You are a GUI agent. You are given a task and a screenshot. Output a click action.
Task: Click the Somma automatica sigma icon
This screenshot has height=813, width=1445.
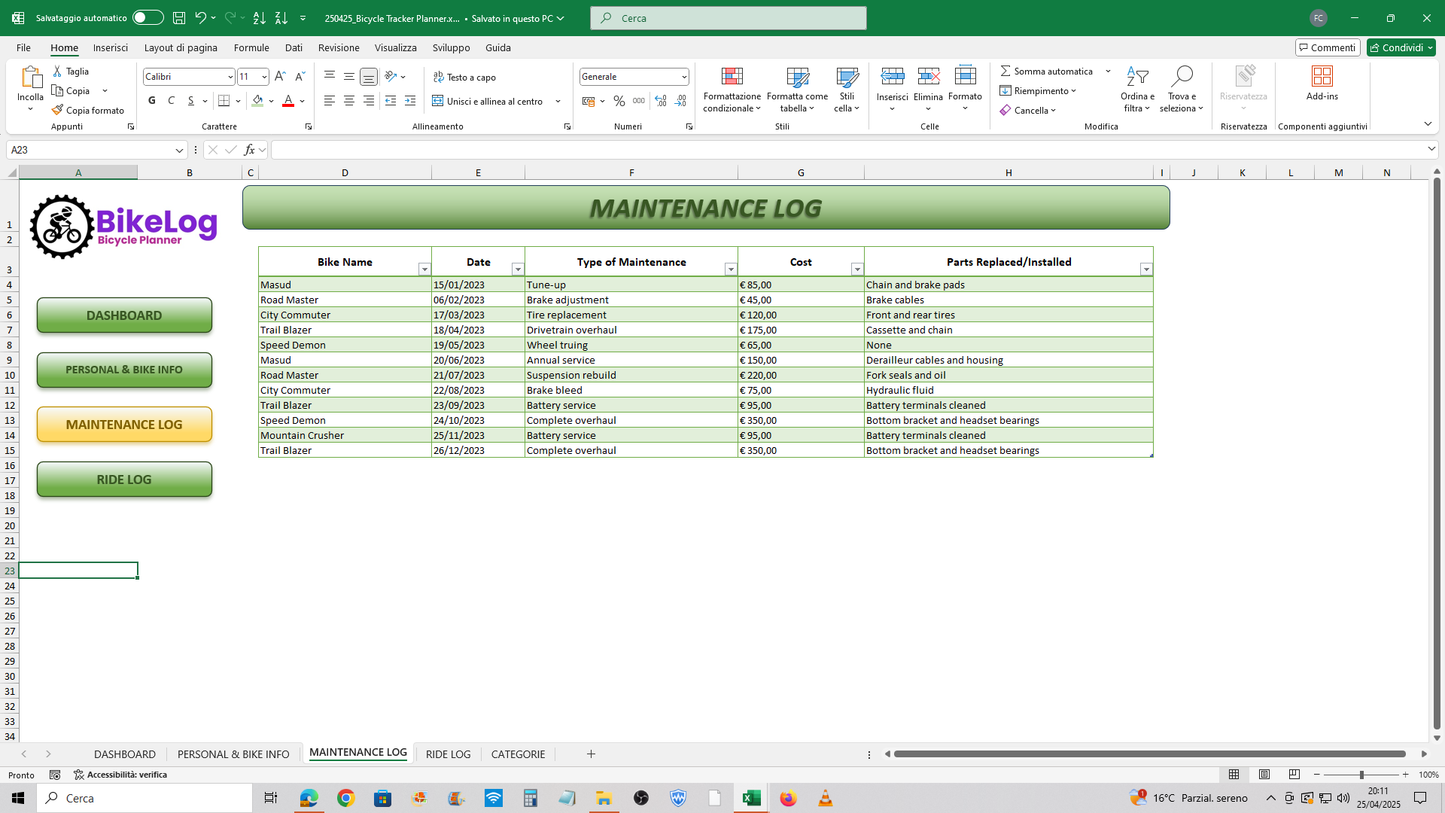pyautogui.click(x=1005, y=72)
